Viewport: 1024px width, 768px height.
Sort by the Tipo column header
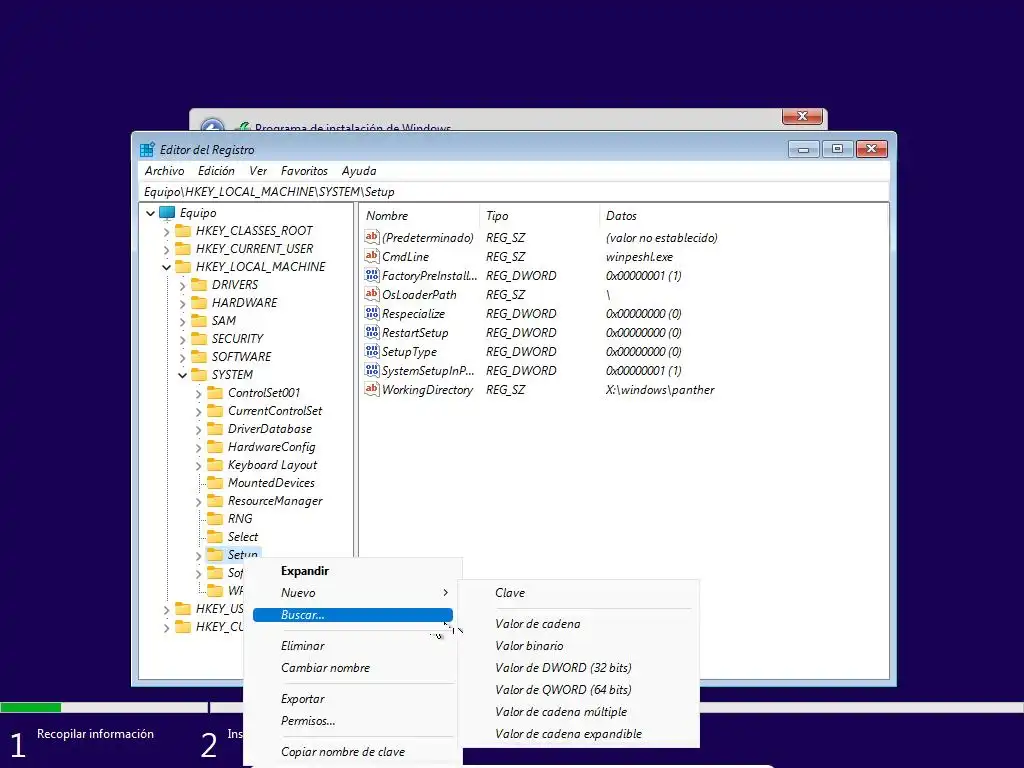point(539,216)
